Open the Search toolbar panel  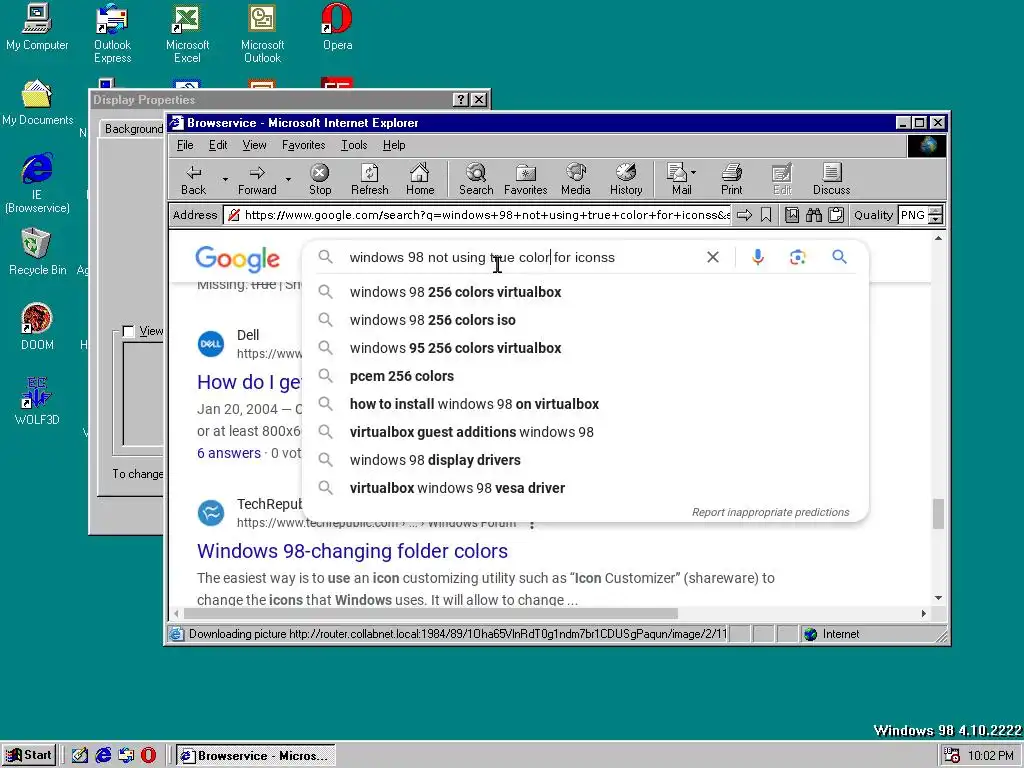(x=476, y=180)
